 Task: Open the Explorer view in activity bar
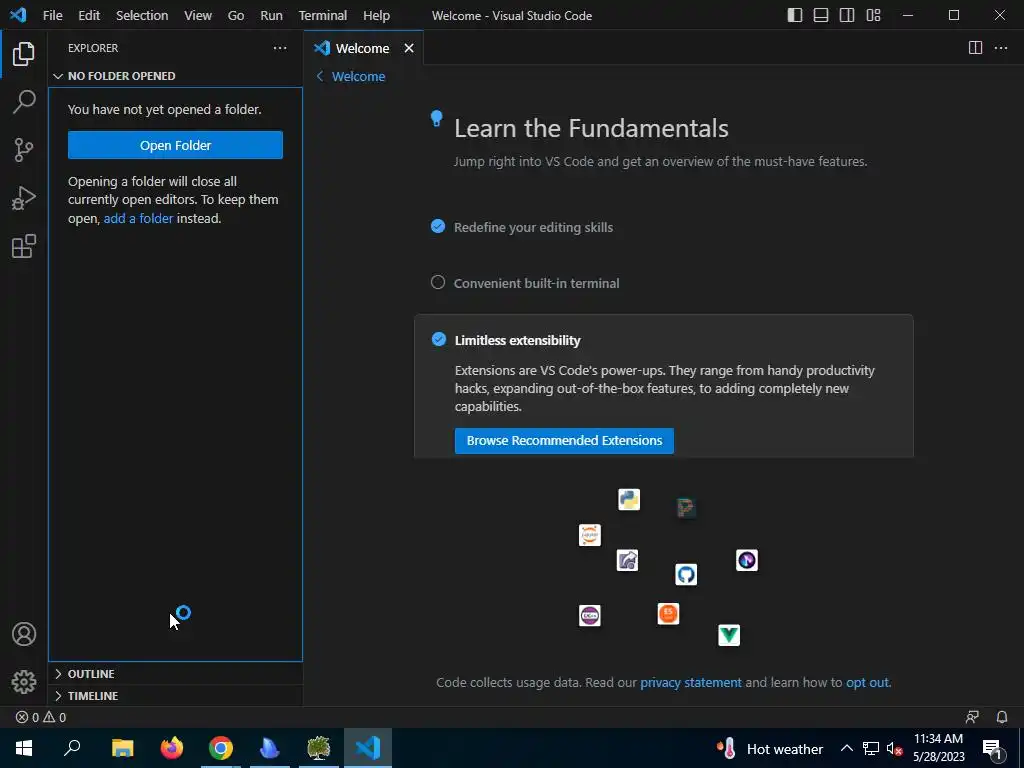click(24, 54)
